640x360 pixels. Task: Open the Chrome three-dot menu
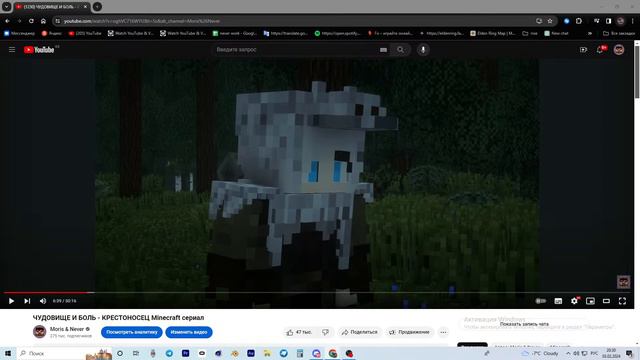coord(633,21)
